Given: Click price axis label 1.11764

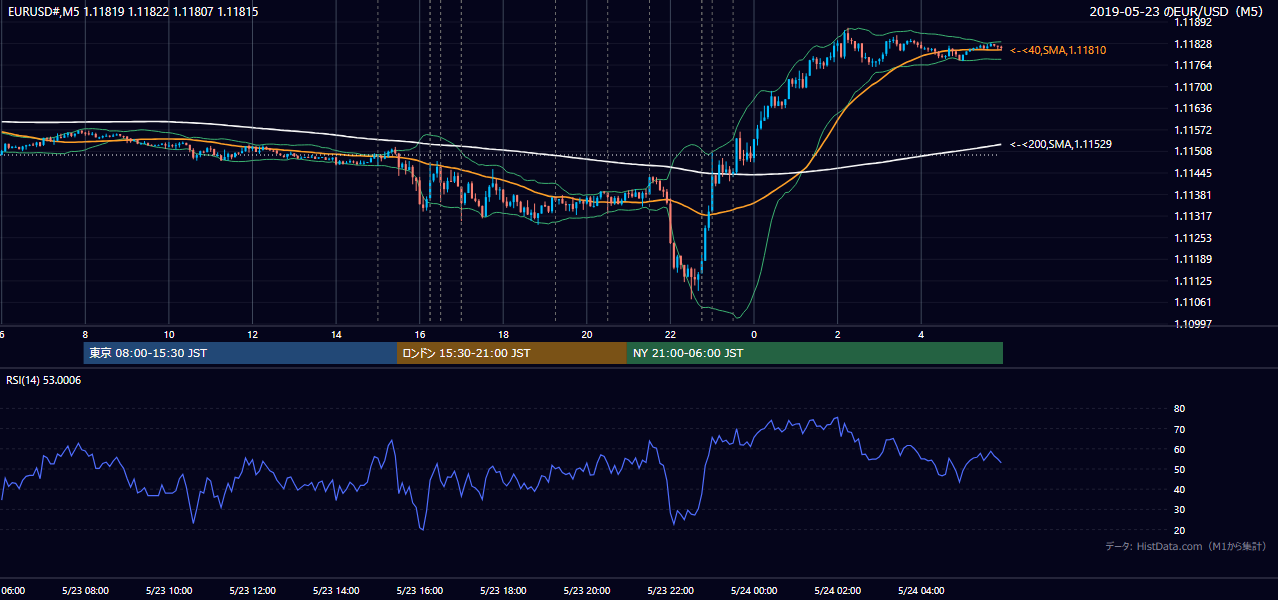Looking at the screenshot, I should coord(1193,65).
